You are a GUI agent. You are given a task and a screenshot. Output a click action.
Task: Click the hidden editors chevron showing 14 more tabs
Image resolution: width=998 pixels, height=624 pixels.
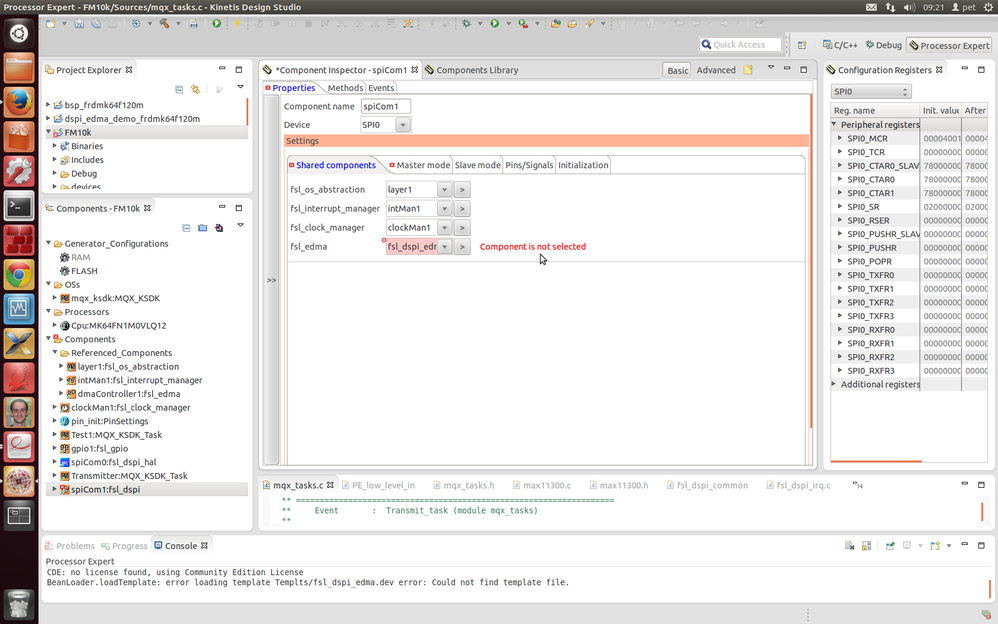coord(858,485)
